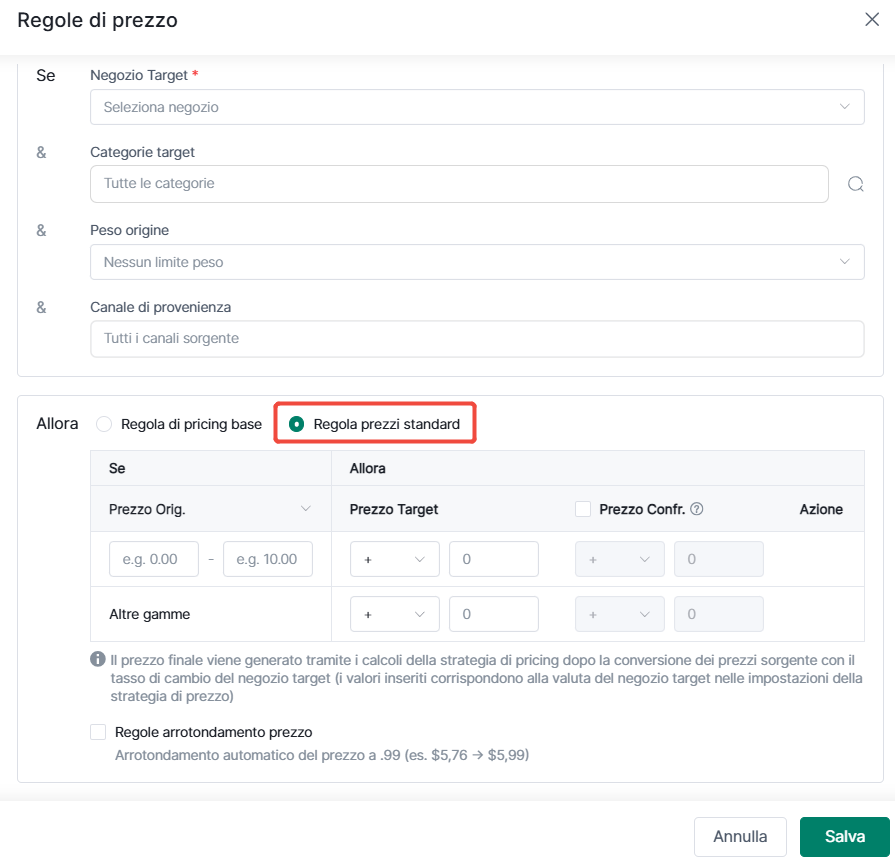Screen dimensions: 895x862
Task: Click the Azione column header
Action: 821,509
